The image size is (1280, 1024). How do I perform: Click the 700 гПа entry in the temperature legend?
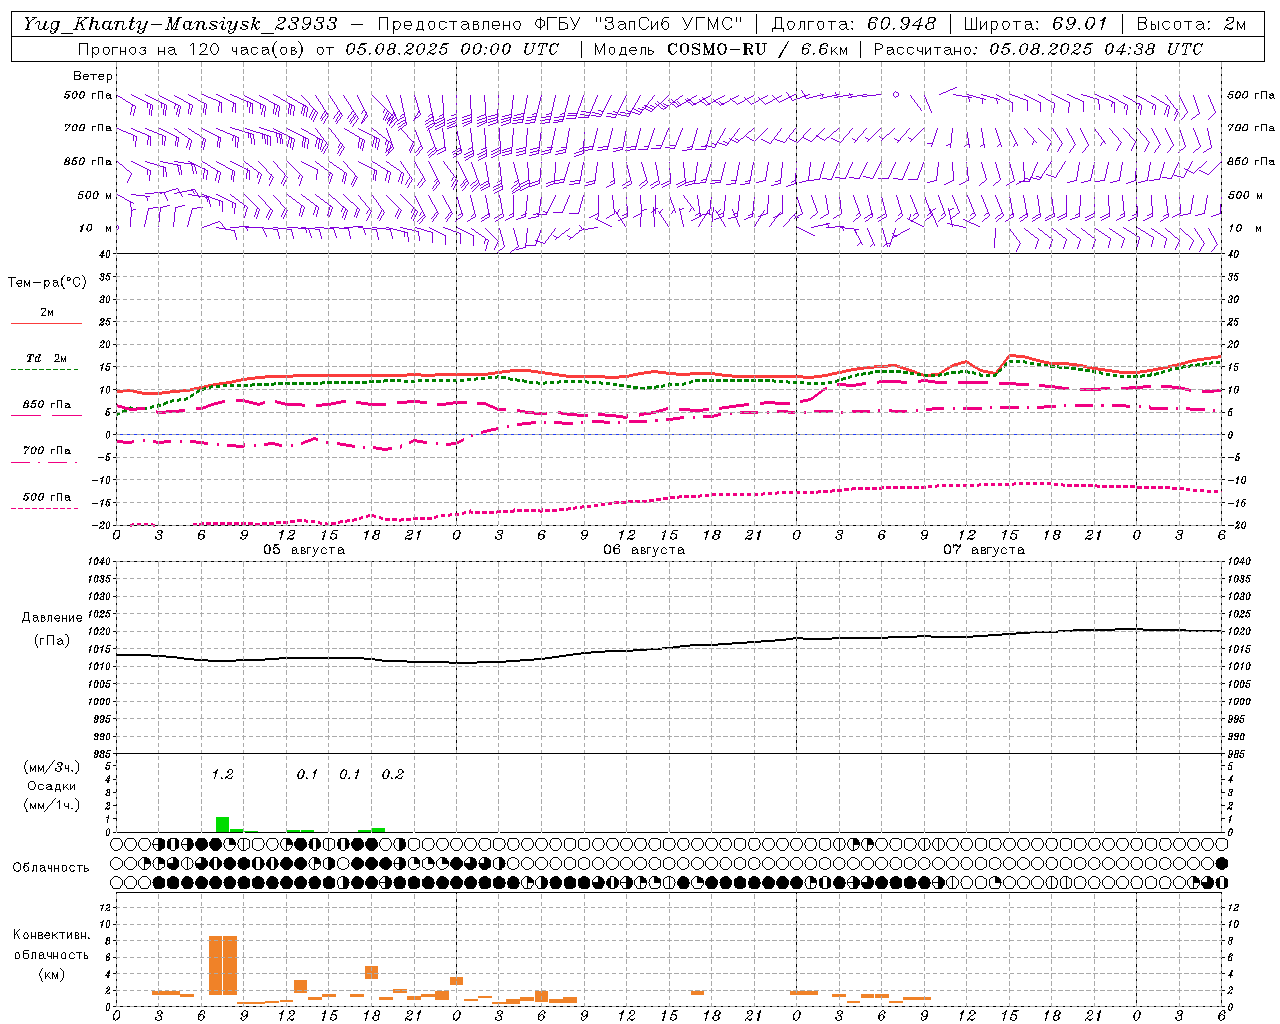pyautogui.click(x=47, y=451)
